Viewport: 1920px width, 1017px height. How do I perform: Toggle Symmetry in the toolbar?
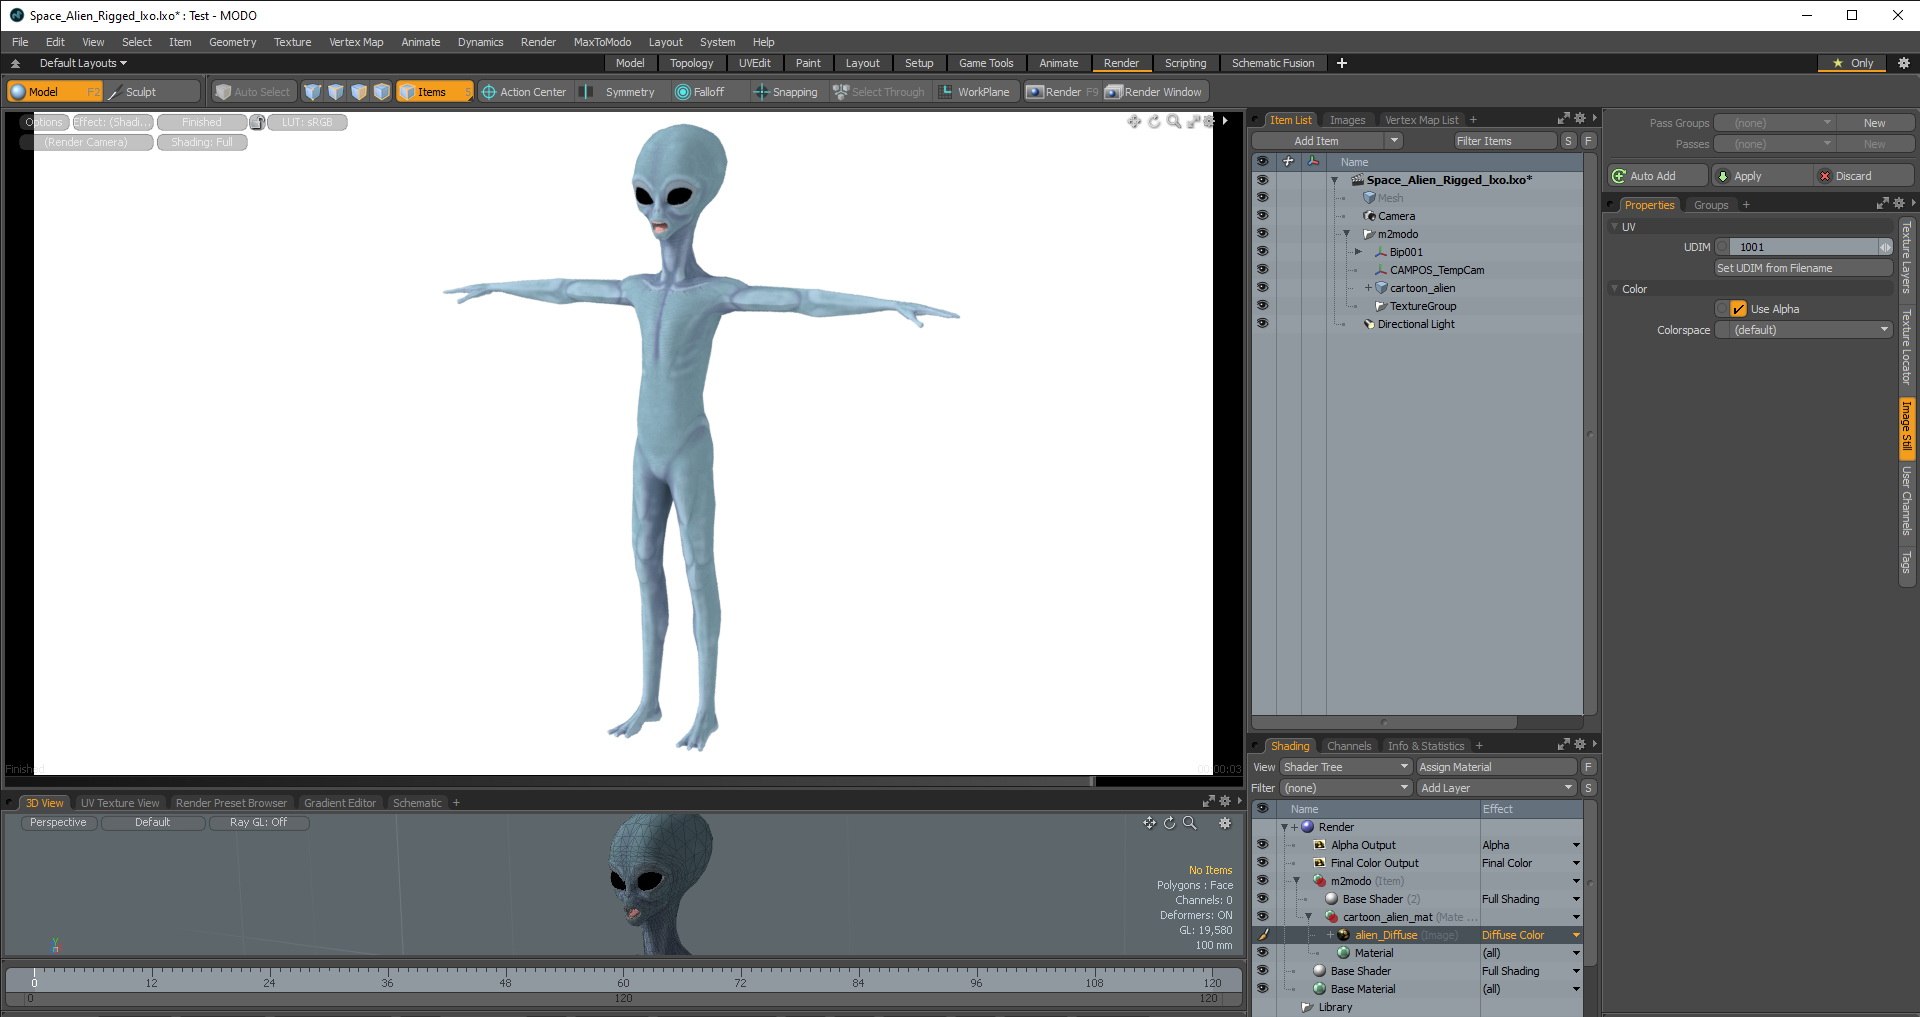coord(620,92)
